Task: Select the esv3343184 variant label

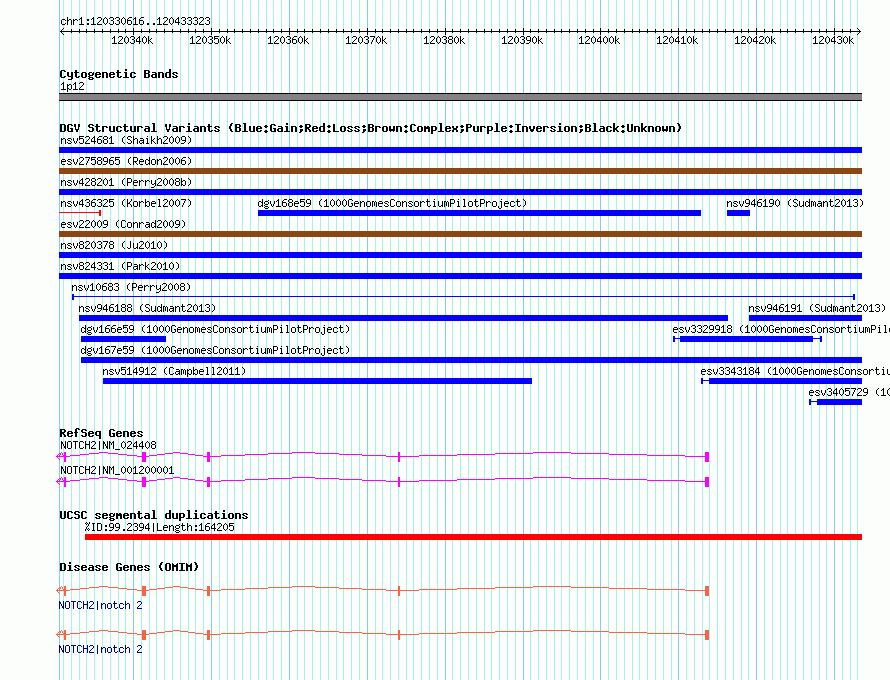Action: pyautogui.click(x=795, y=371)
